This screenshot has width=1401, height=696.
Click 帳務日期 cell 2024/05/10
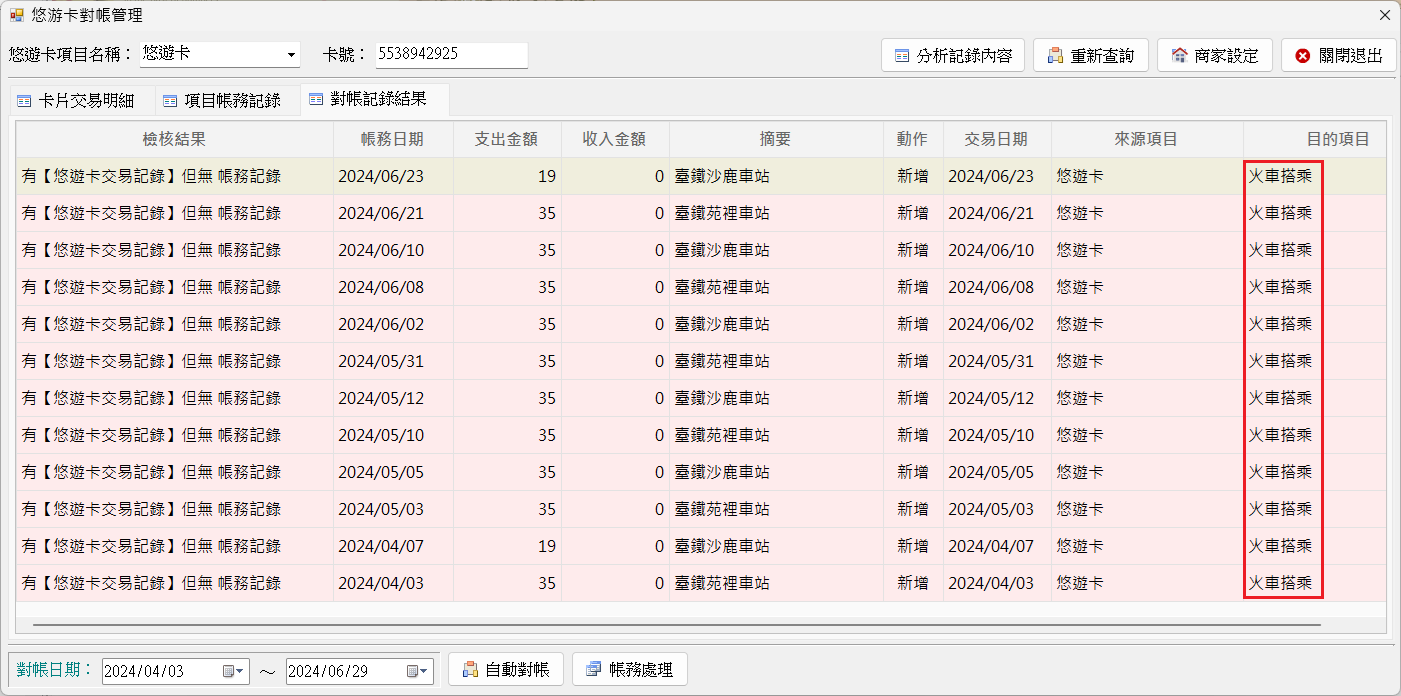pyautogui.click(x=393, y=435)
